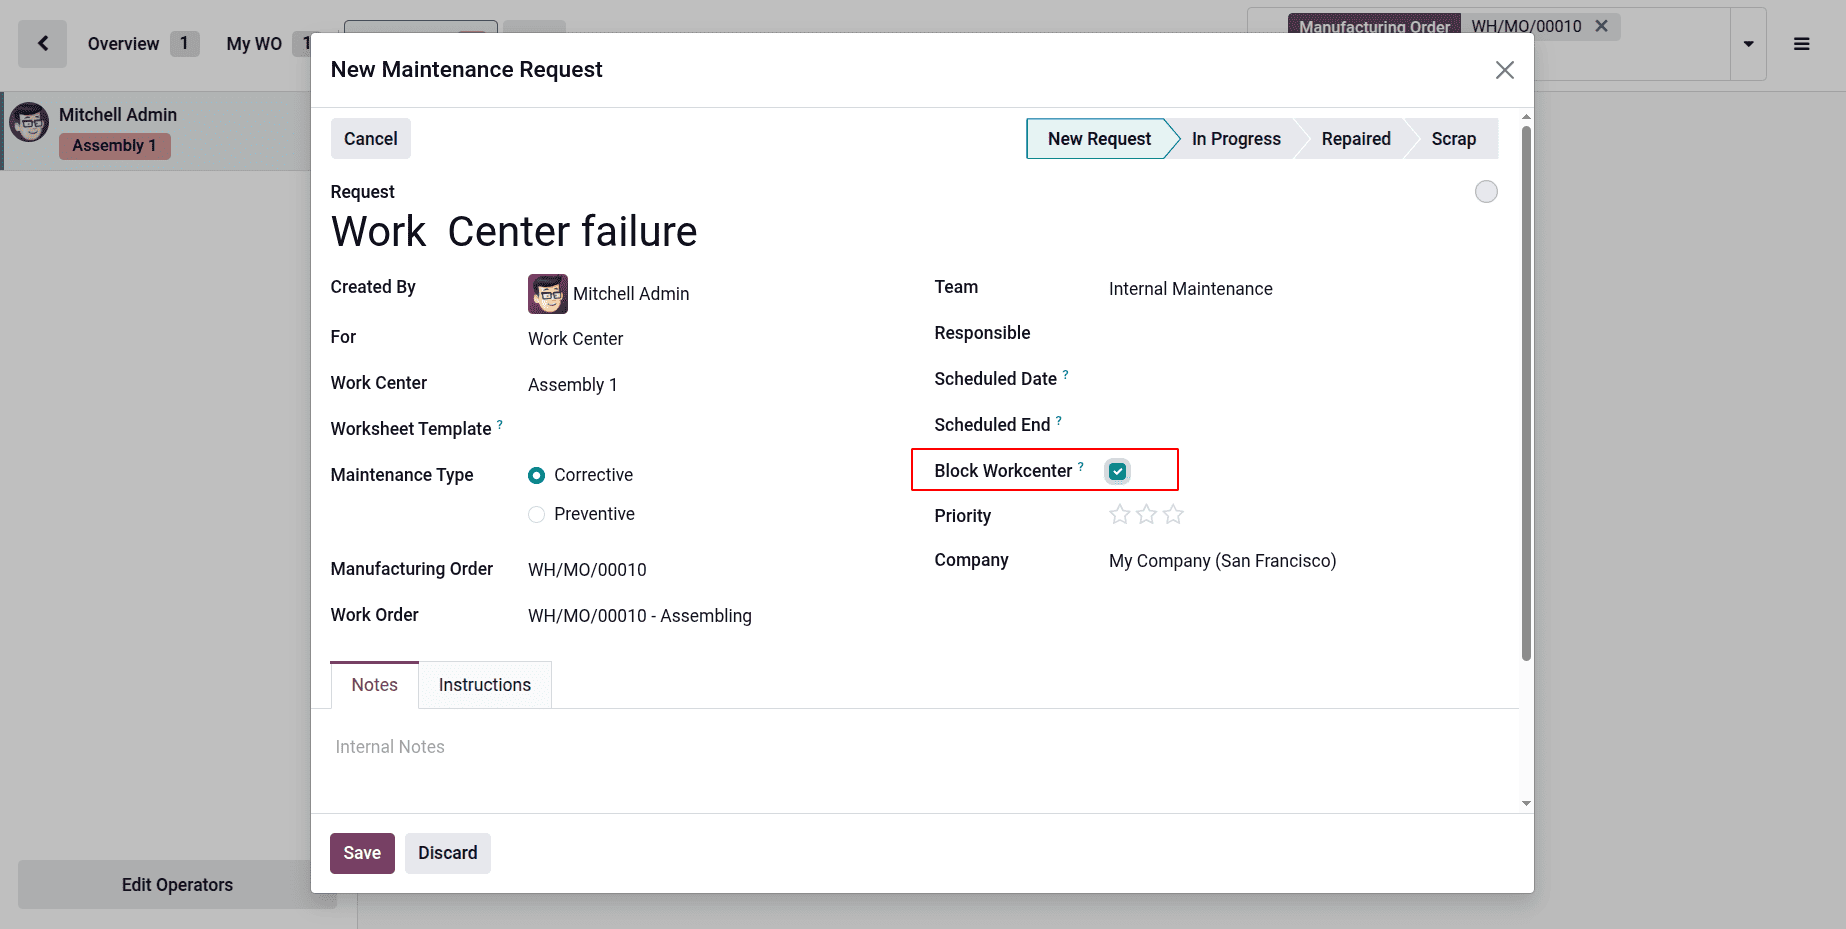Click the request title Work Center failure
Image resolution: width=1846 pixels, height=929 pixels.
pyautogui.click(x=514, y=232)
